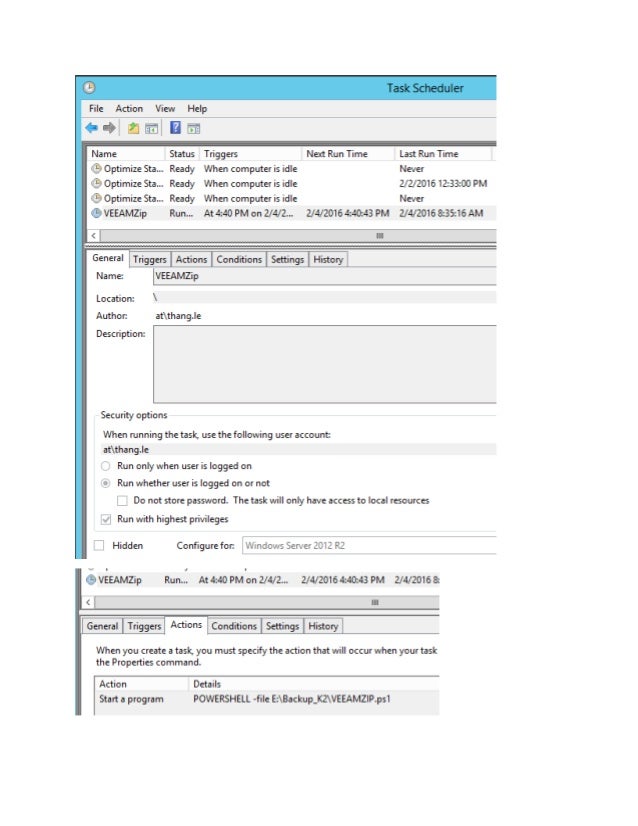Click the VEEAMZip task clock icon in upper list
This screenshot has height=826, width=638.
96,213
